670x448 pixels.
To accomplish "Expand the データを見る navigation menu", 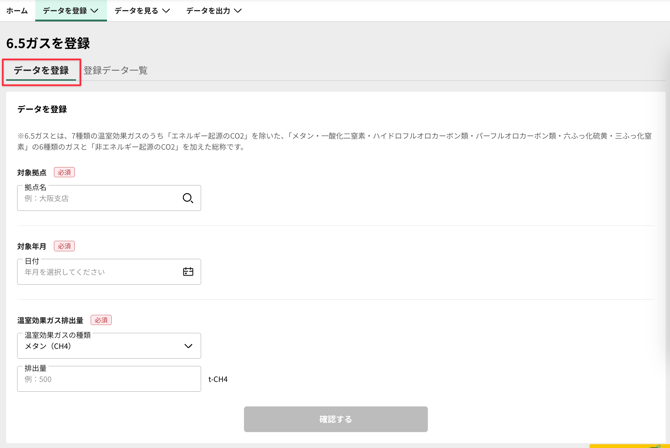I will pos(141,11).
